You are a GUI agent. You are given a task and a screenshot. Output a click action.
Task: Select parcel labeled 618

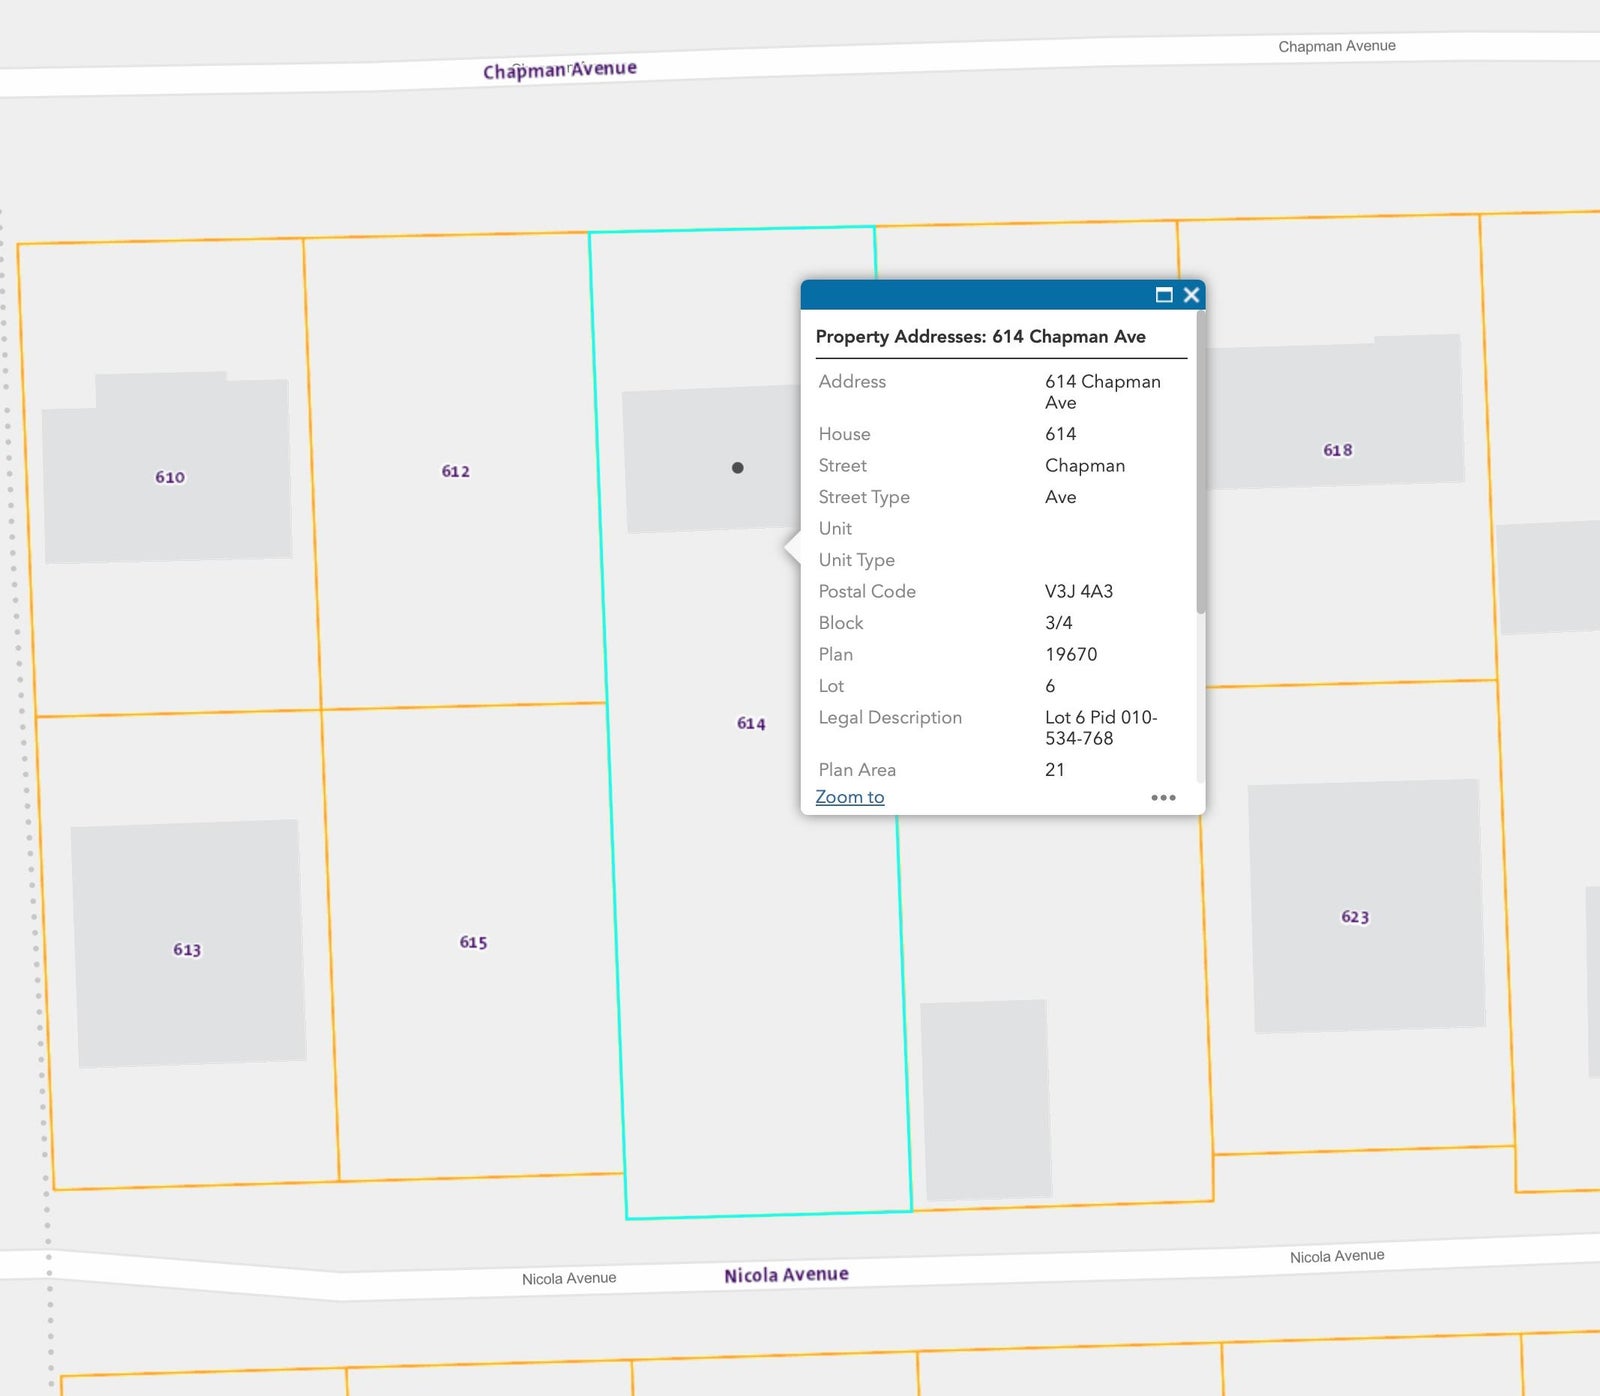click(x=1337, y=451)
